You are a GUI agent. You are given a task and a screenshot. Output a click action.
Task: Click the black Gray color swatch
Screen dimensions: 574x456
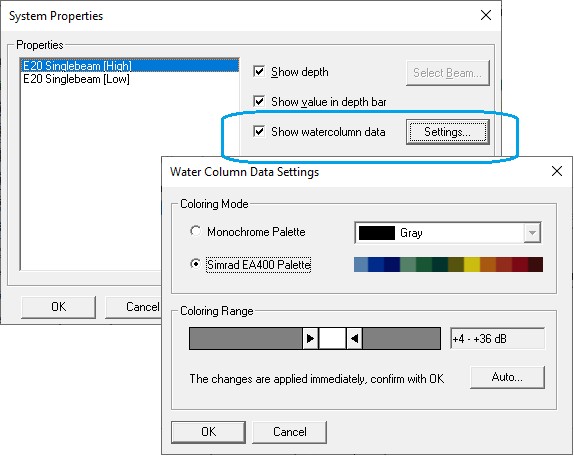tap(377, 233)
